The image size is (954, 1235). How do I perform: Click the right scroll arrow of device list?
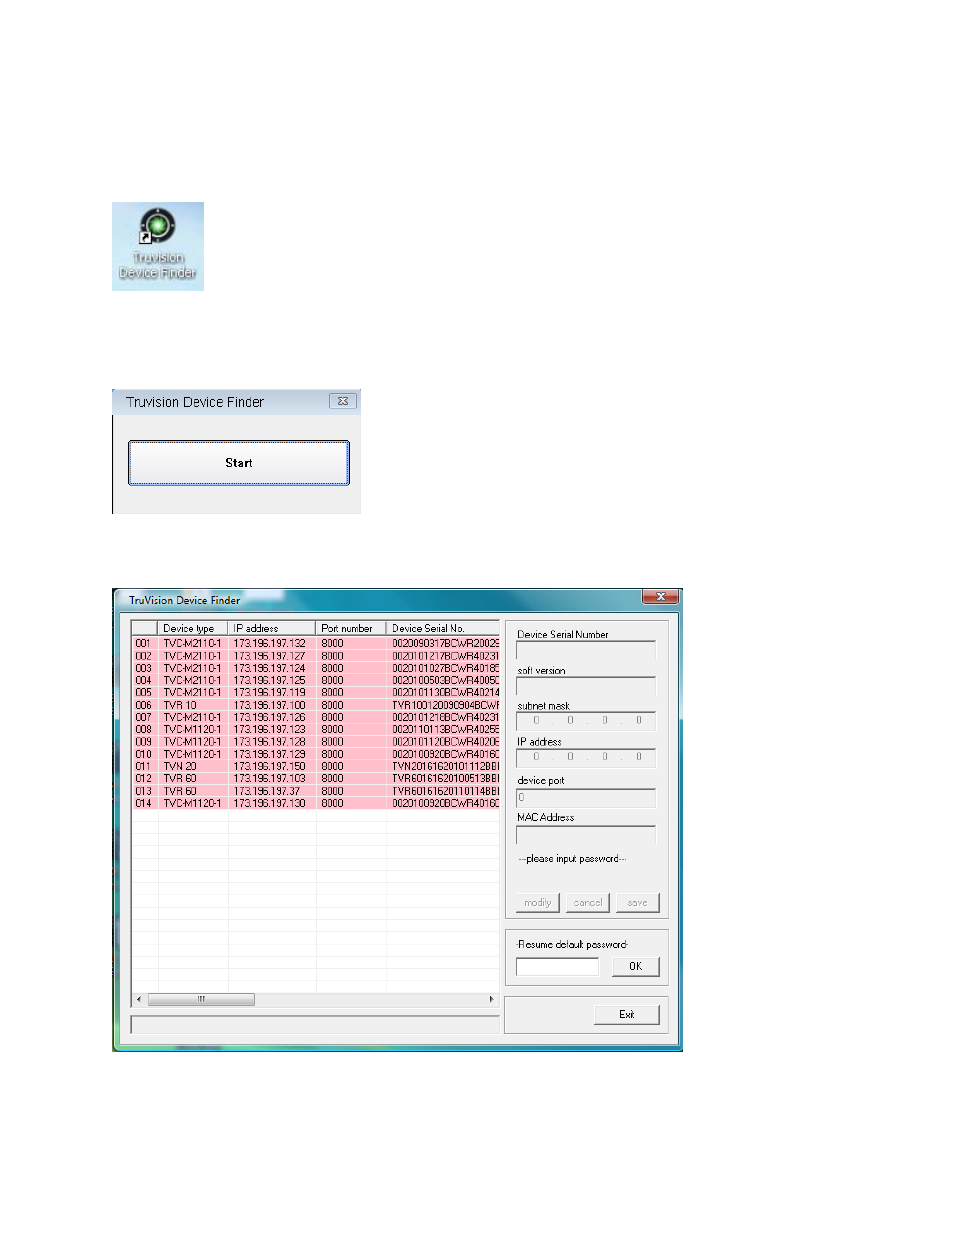point(491,999)
